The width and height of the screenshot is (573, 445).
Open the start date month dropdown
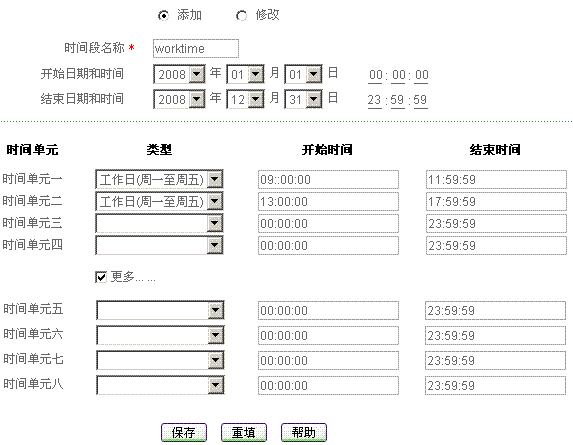coord(245,75)
